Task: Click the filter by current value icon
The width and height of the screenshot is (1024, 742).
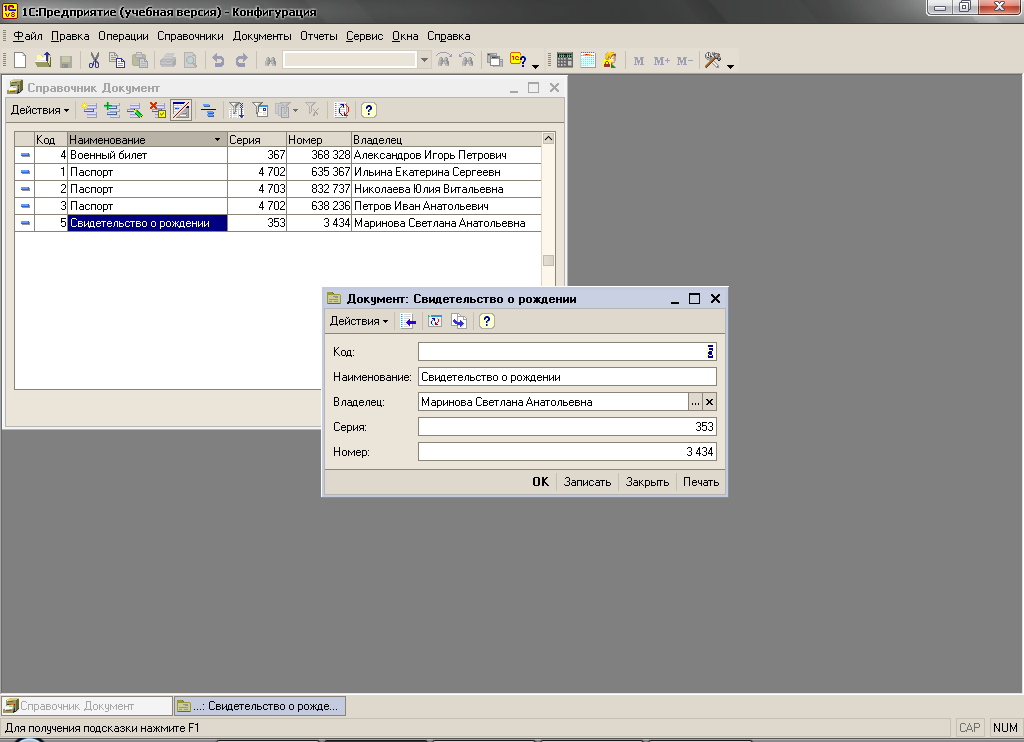Action: click(x=237, y=110)
